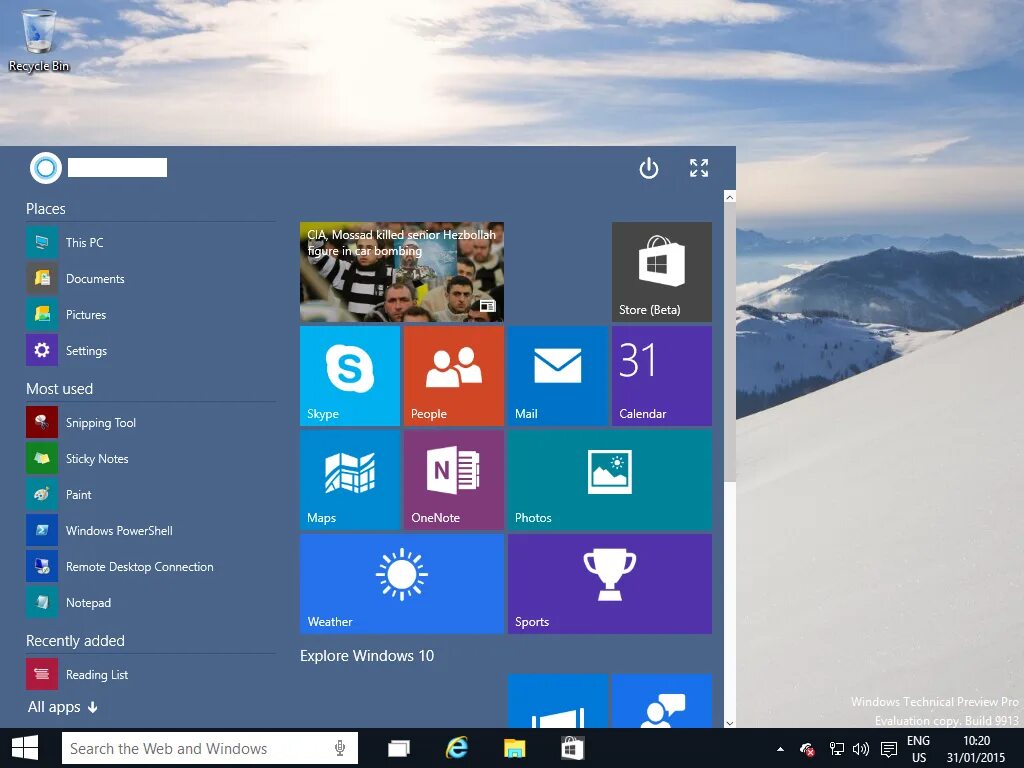Open the Maps tile

349,479
